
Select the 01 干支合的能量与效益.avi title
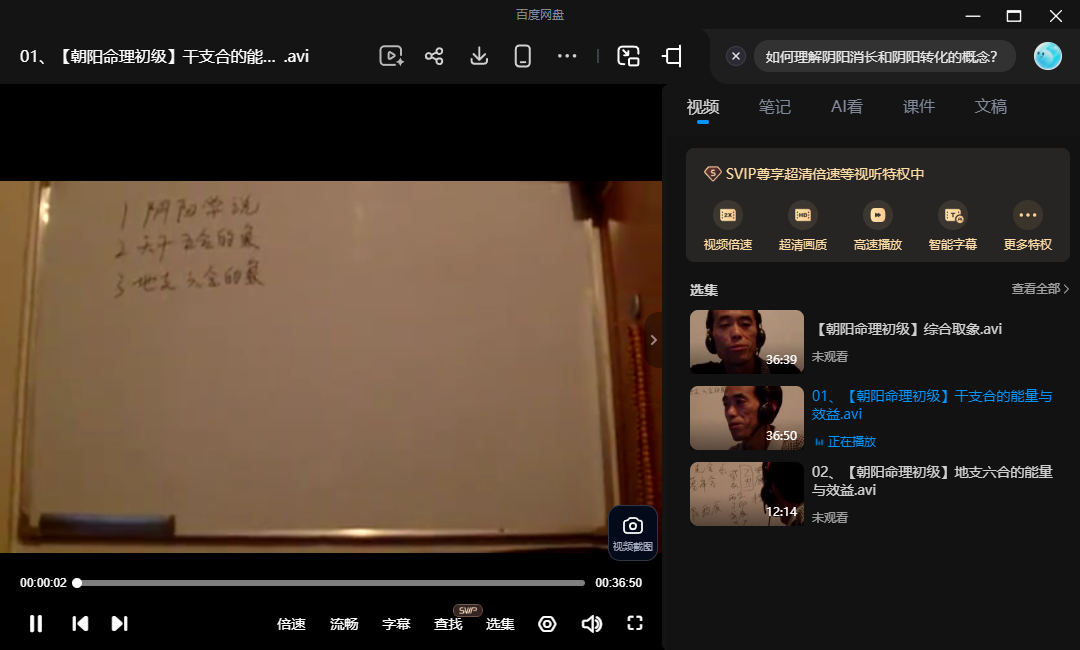(932, 405)
